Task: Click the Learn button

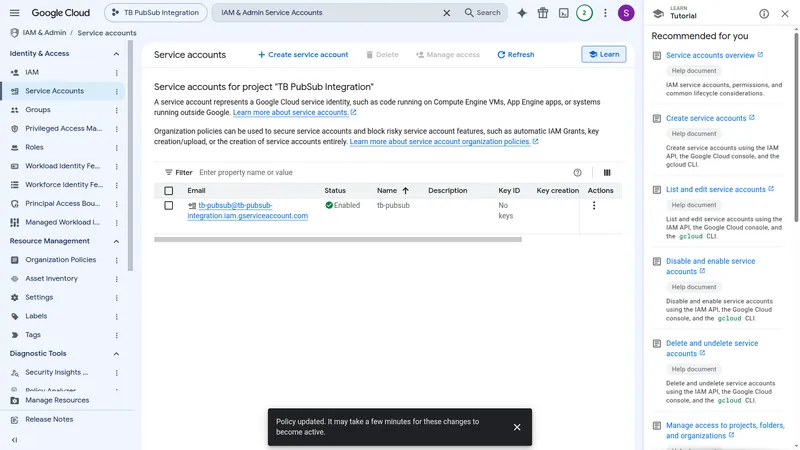Action: tap(604, 54)
